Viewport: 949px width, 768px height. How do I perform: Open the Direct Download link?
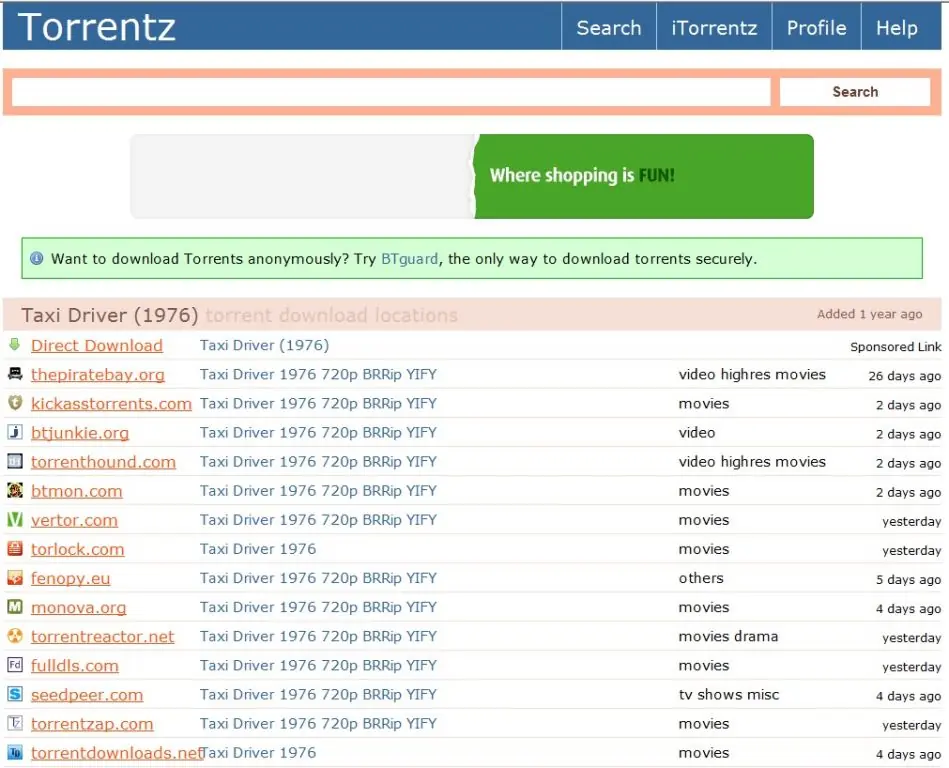[x=97, y=345]
